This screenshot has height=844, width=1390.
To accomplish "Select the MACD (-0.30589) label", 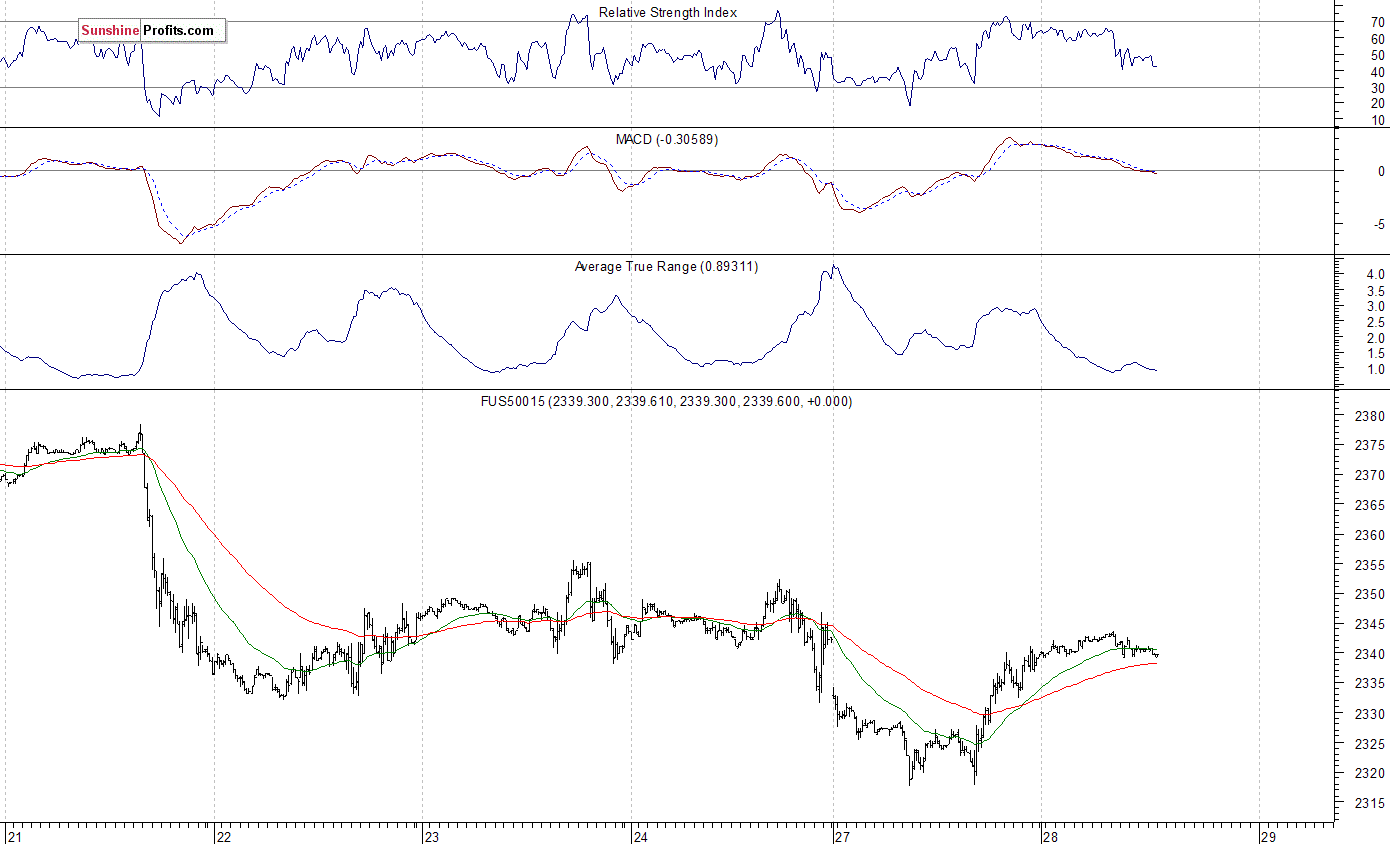I will pos(668,139).
